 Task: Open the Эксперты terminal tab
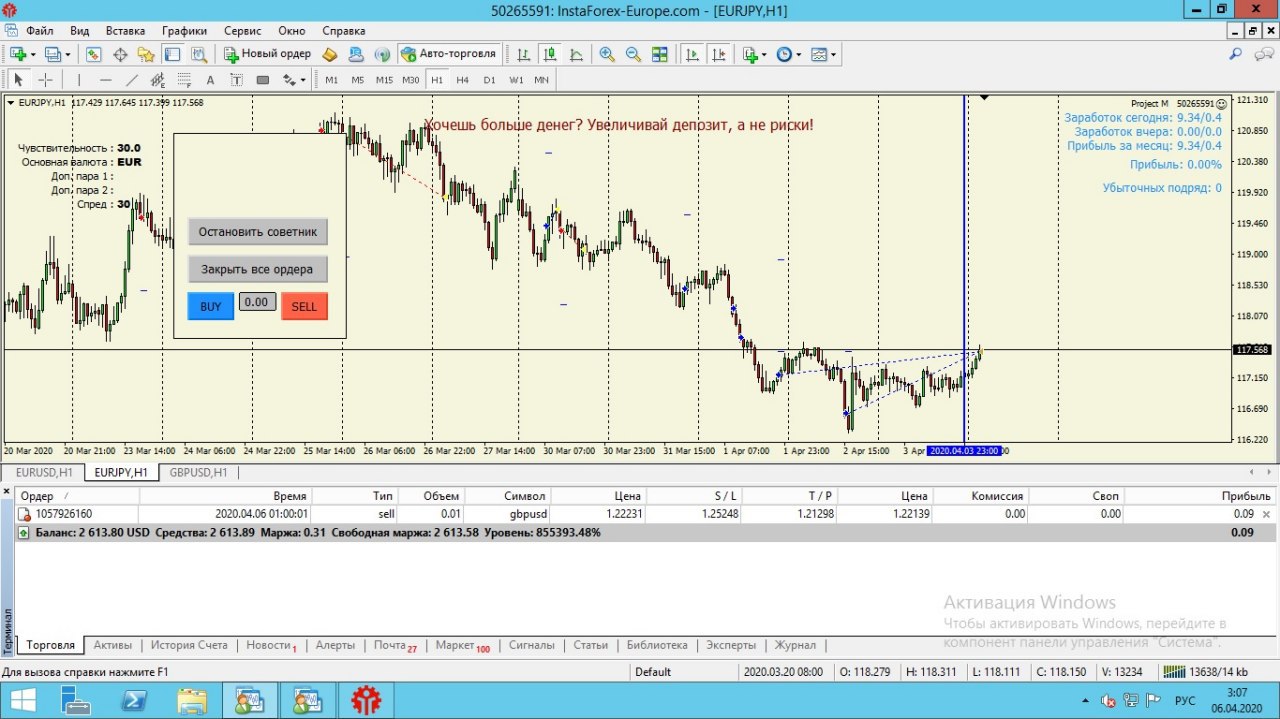tap(731, 645)
